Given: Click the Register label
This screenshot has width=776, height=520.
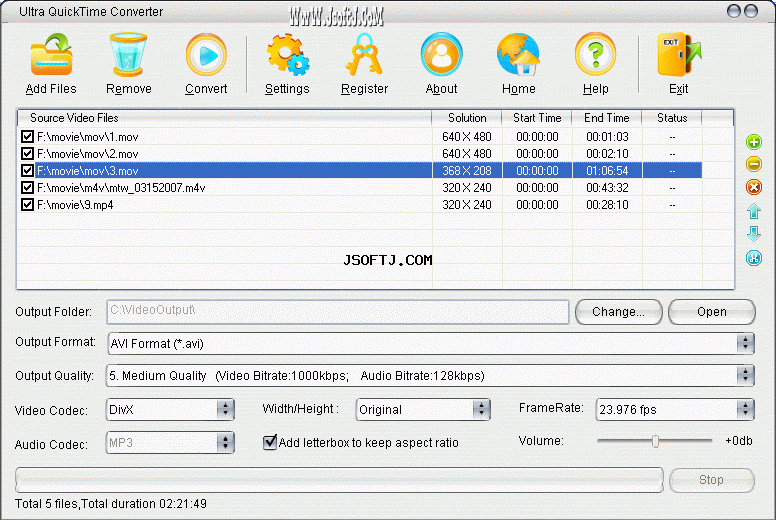Looking at the screenshot, I should [364, 89].
